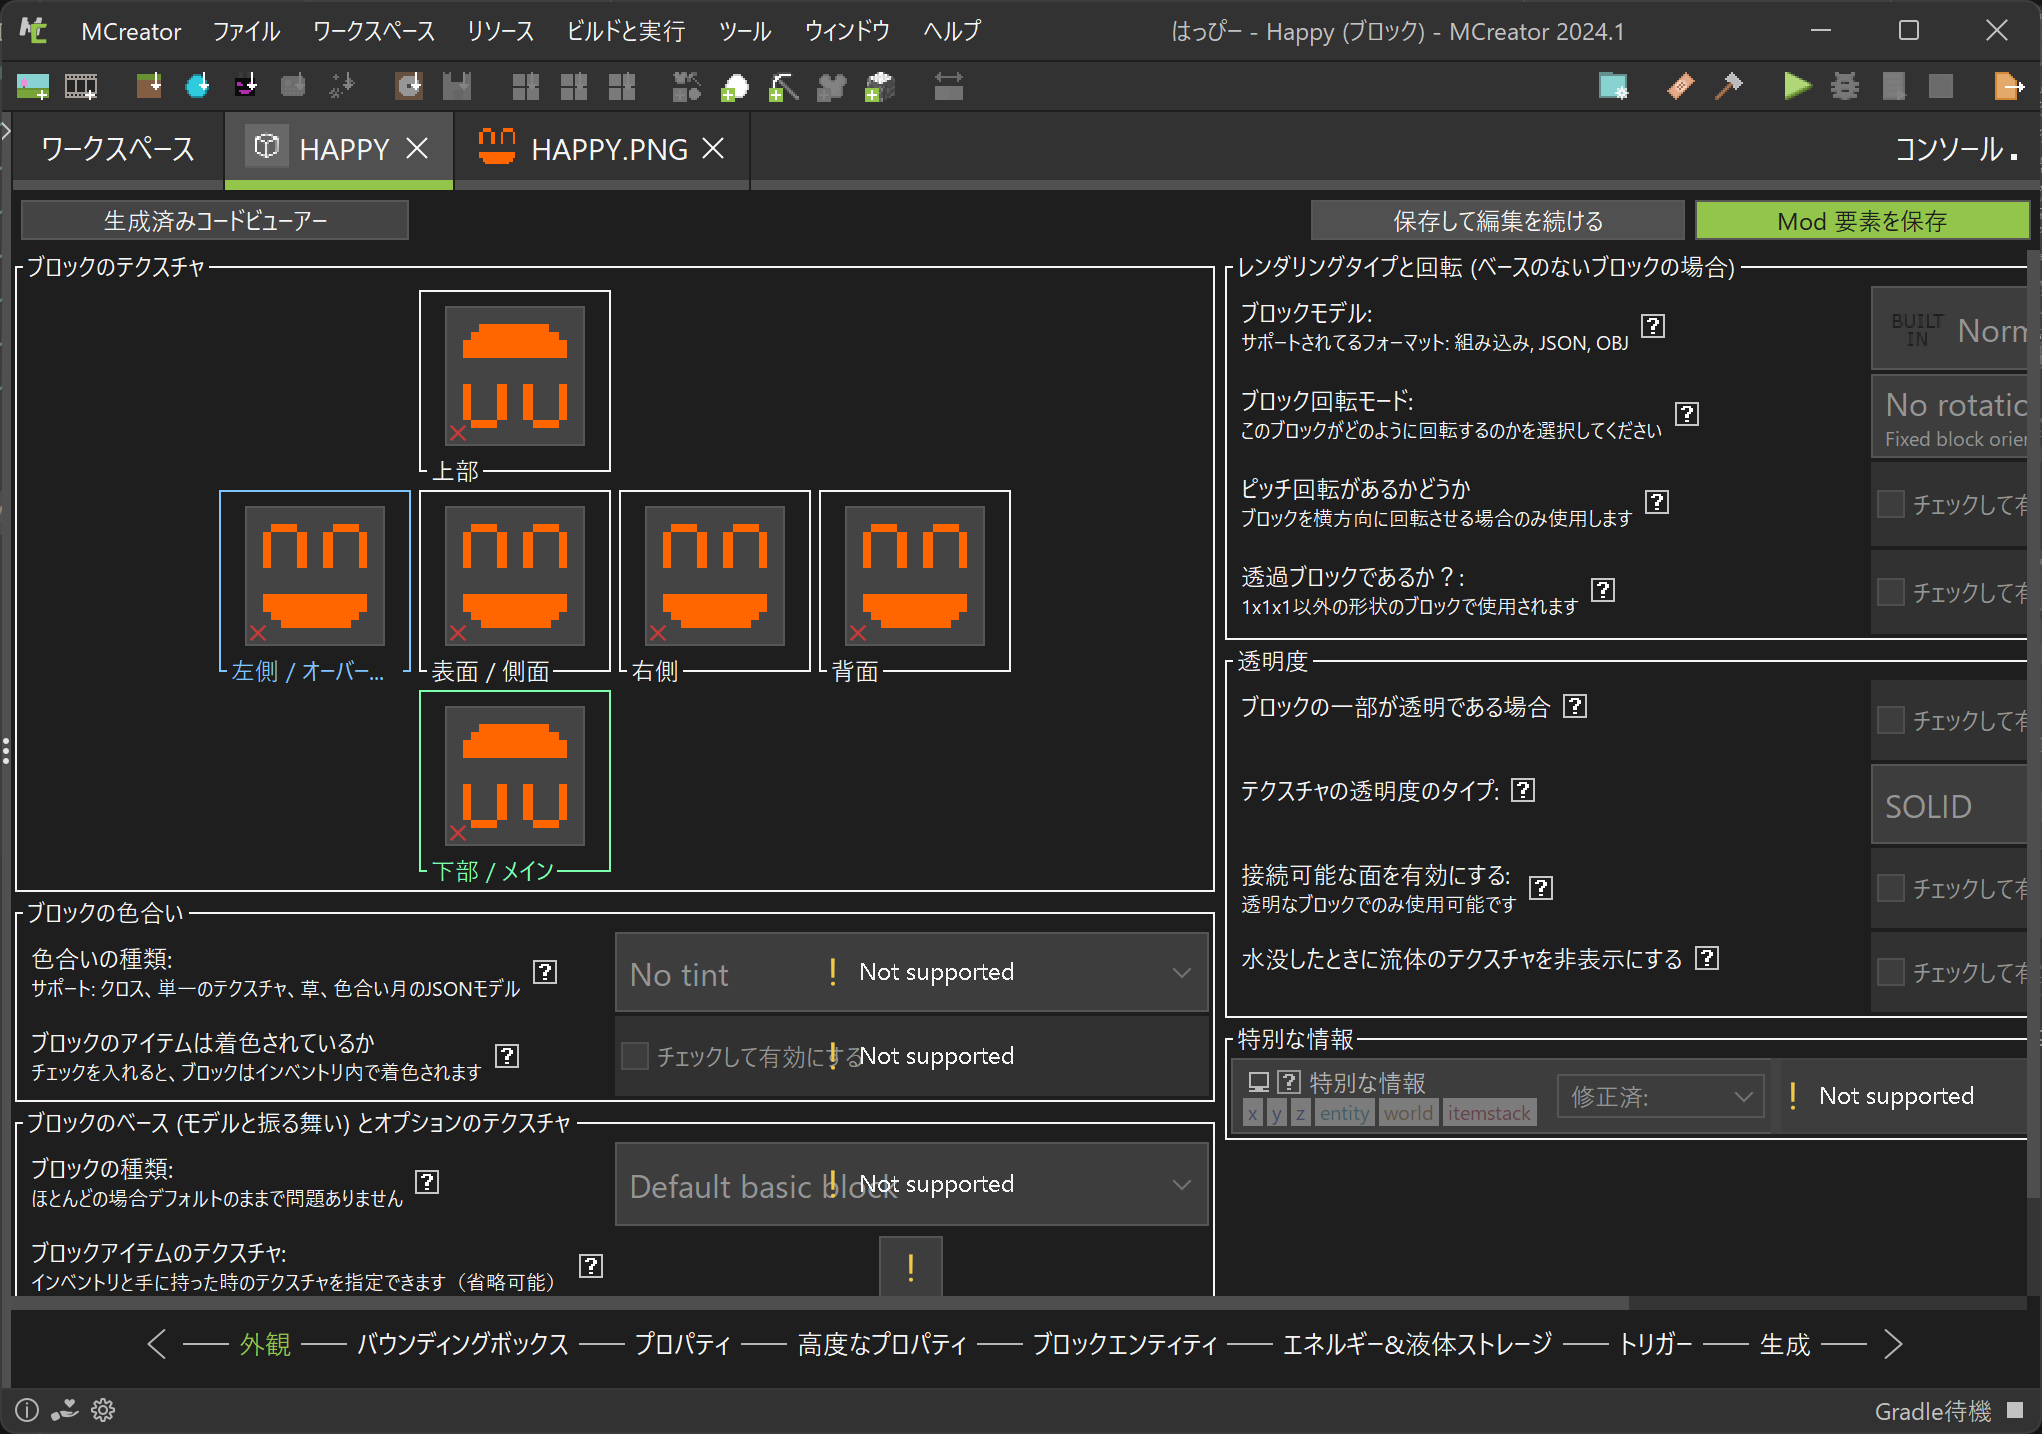Click the import block texture icon
2042x1434 pixels.
coord(149,87)
